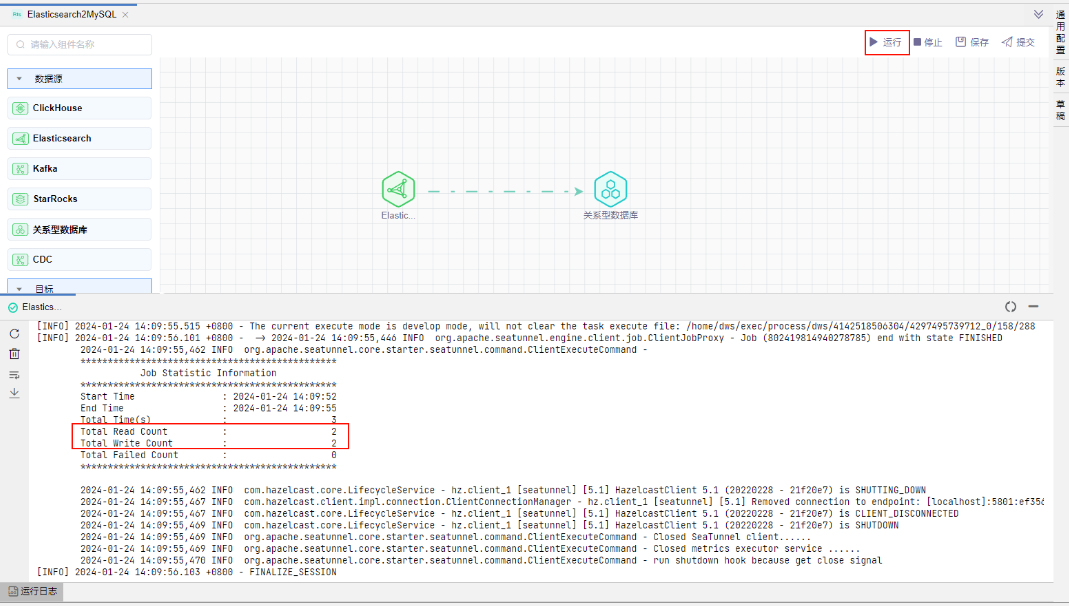Click the search magnifier icon
Screen dimensions: 1069x606
click(20, 44)
